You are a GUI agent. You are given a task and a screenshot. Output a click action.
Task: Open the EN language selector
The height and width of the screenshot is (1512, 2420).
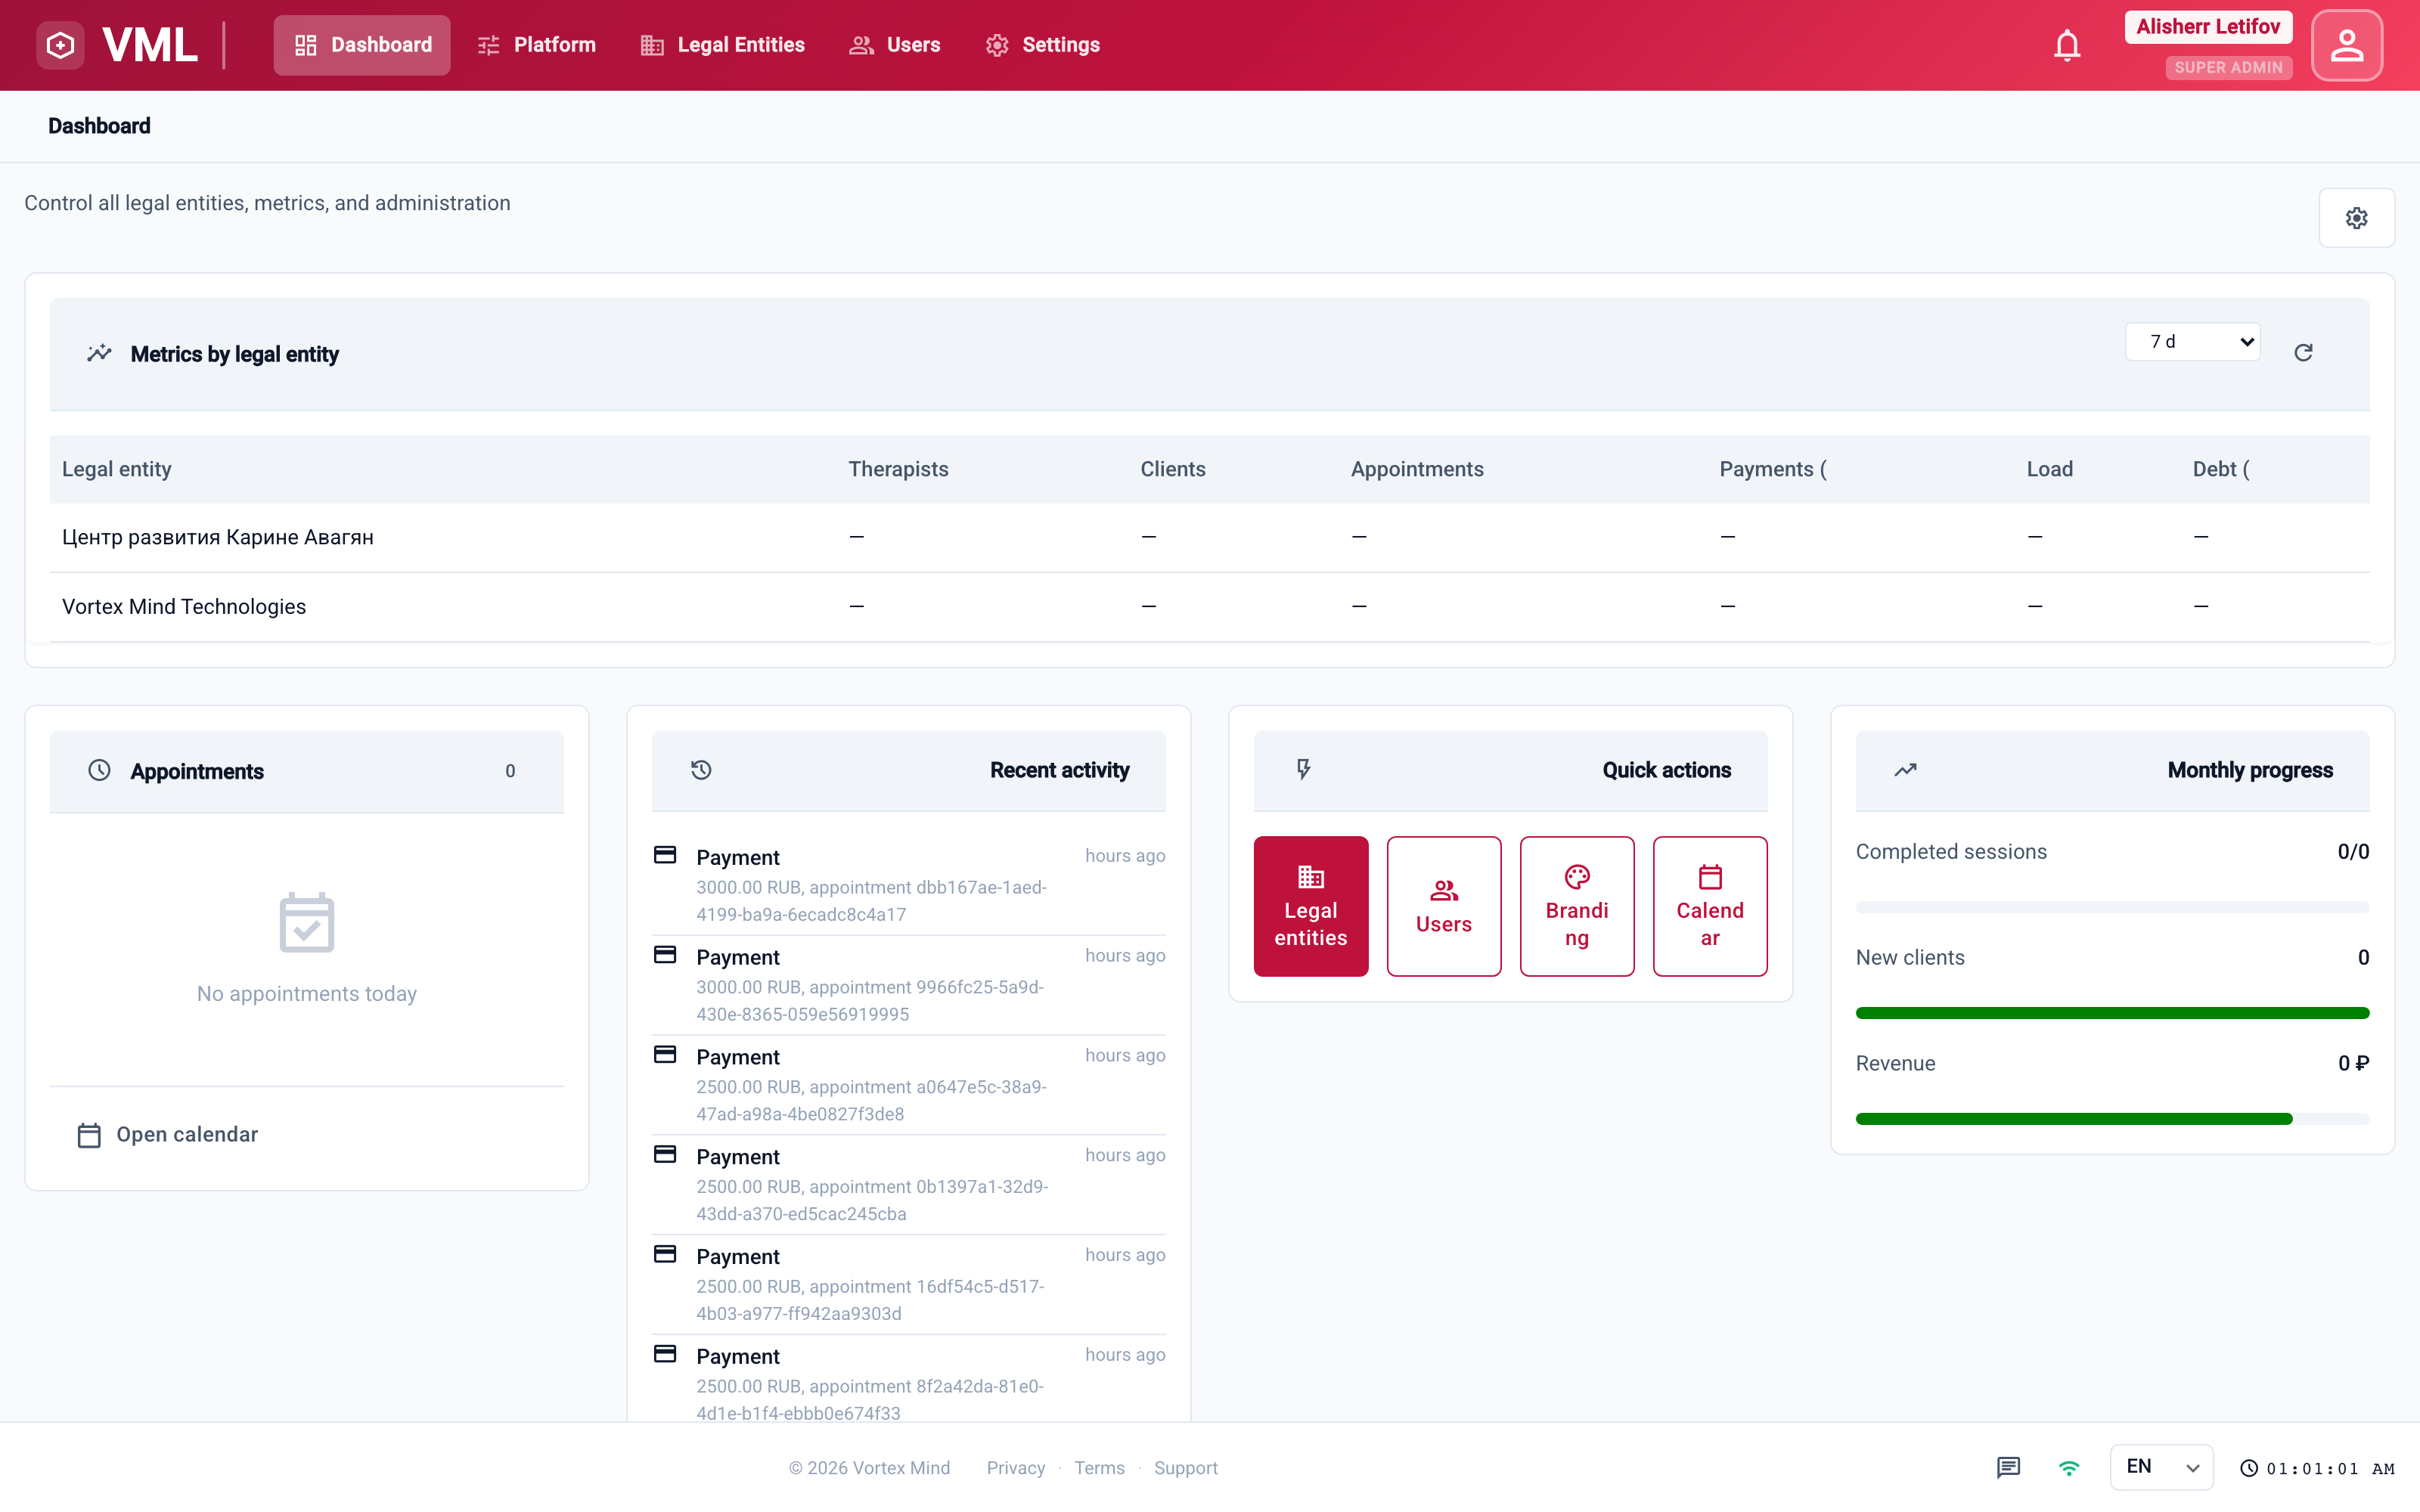2161,1467
